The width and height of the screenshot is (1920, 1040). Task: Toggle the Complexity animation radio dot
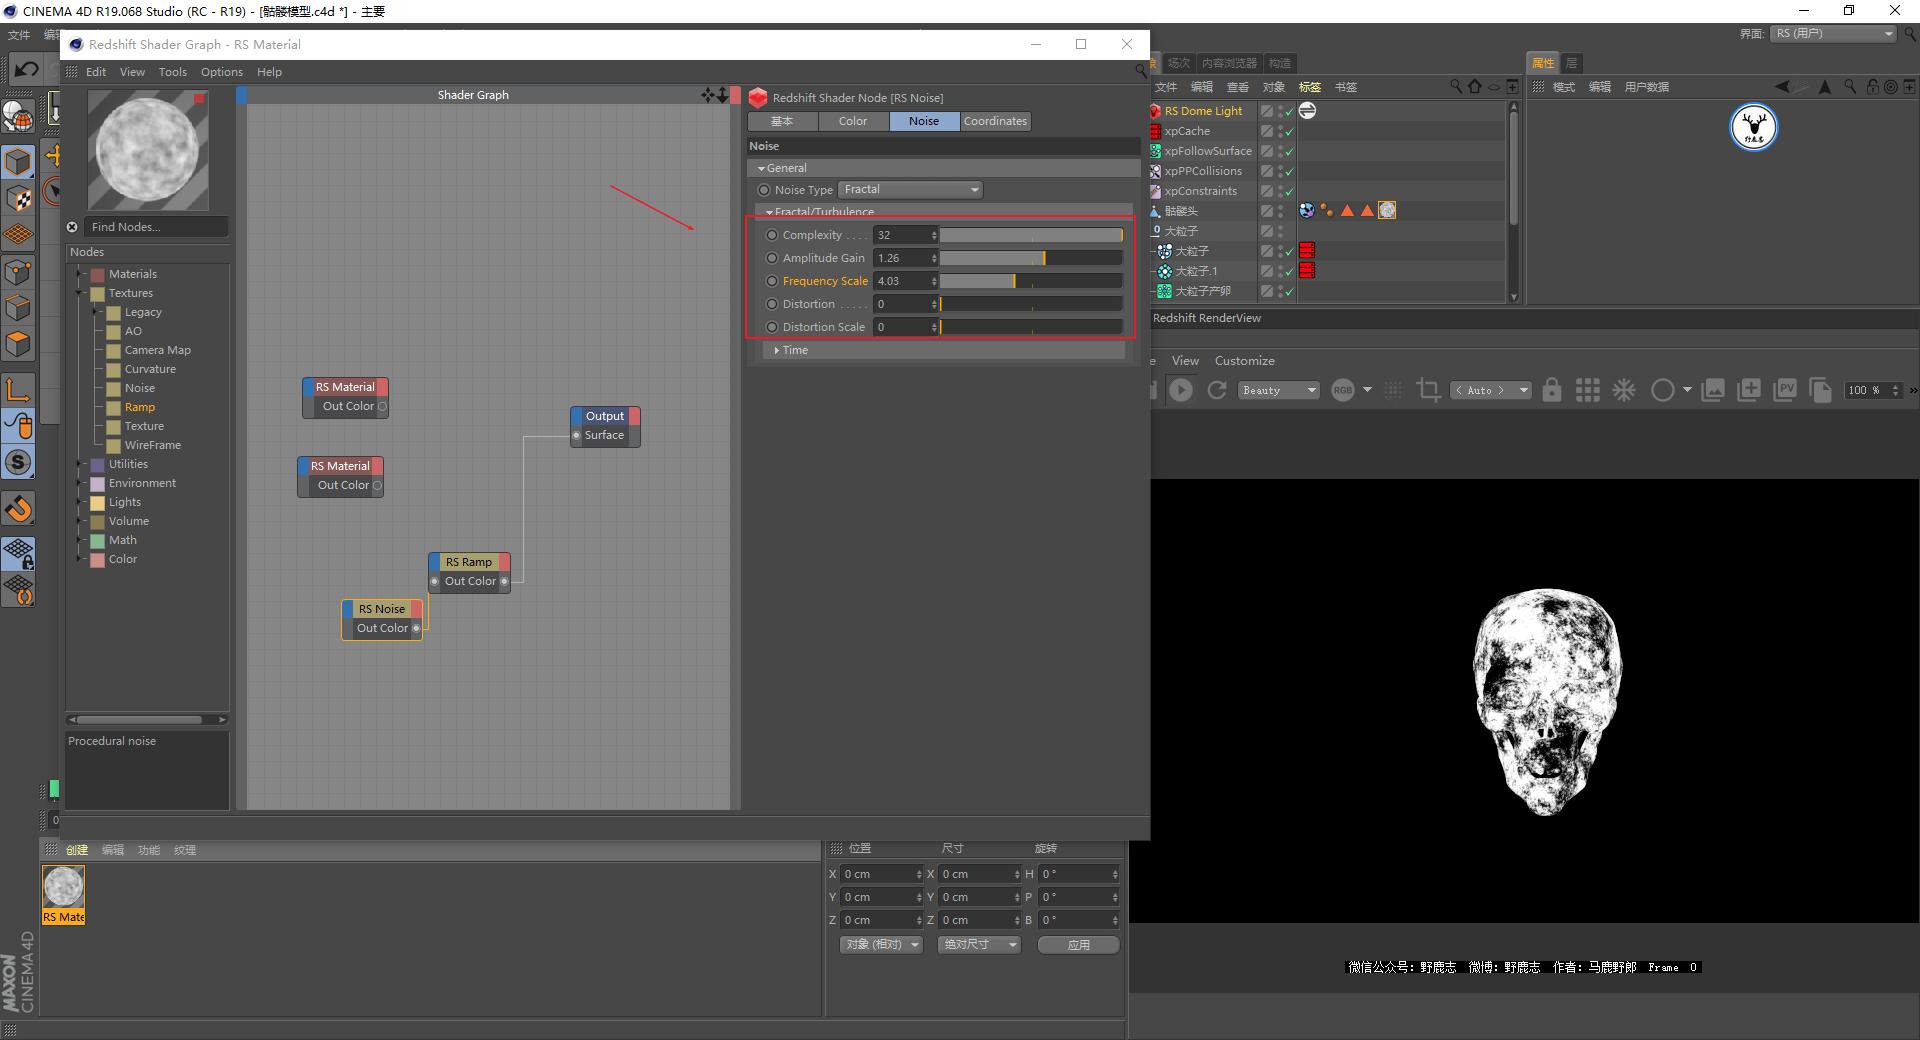tap(771, 235)
